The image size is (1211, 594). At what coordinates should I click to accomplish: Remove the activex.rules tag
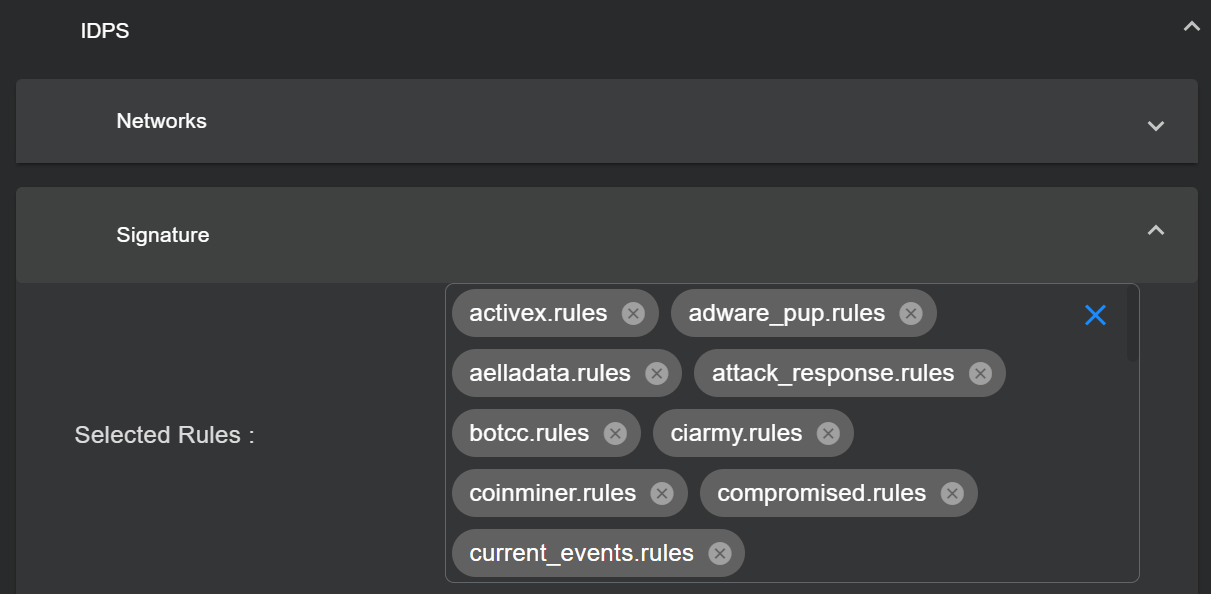click(x=633, y=314)
